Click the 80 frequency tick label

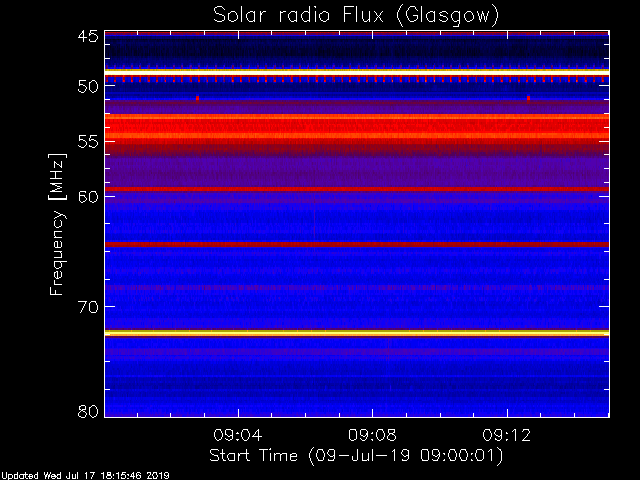pyautogui.click(x=88, y=411)
